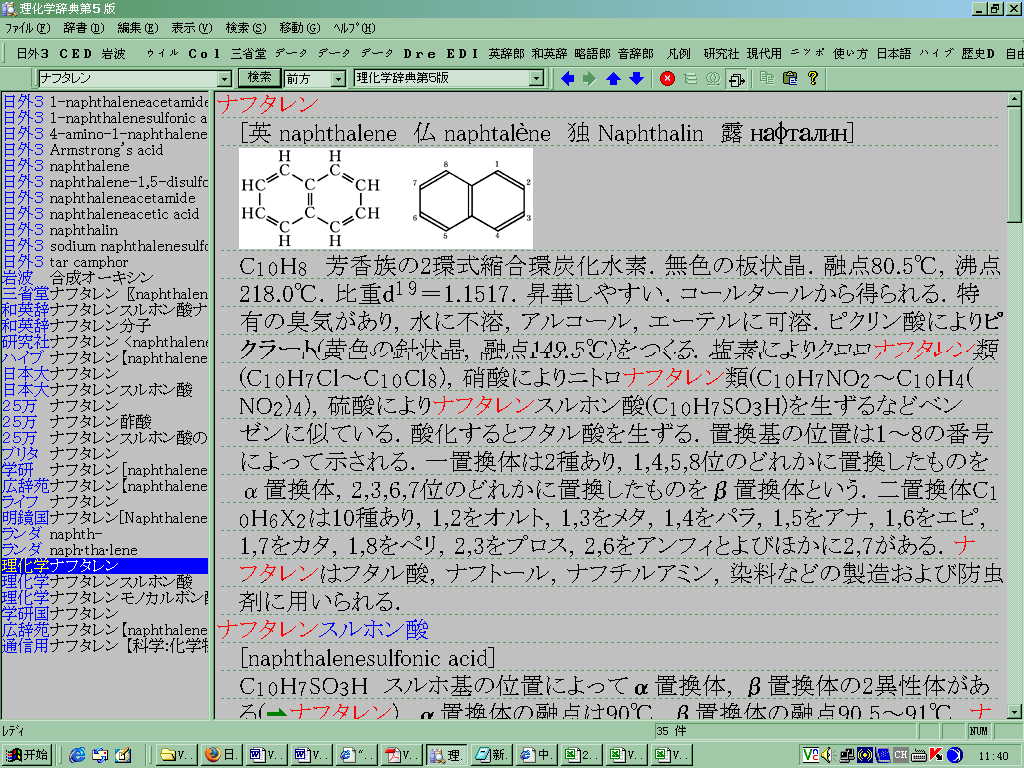This screenshot has height=768, width=1024.
Task: Click the red stop icon
Action: tap(667, 78)
